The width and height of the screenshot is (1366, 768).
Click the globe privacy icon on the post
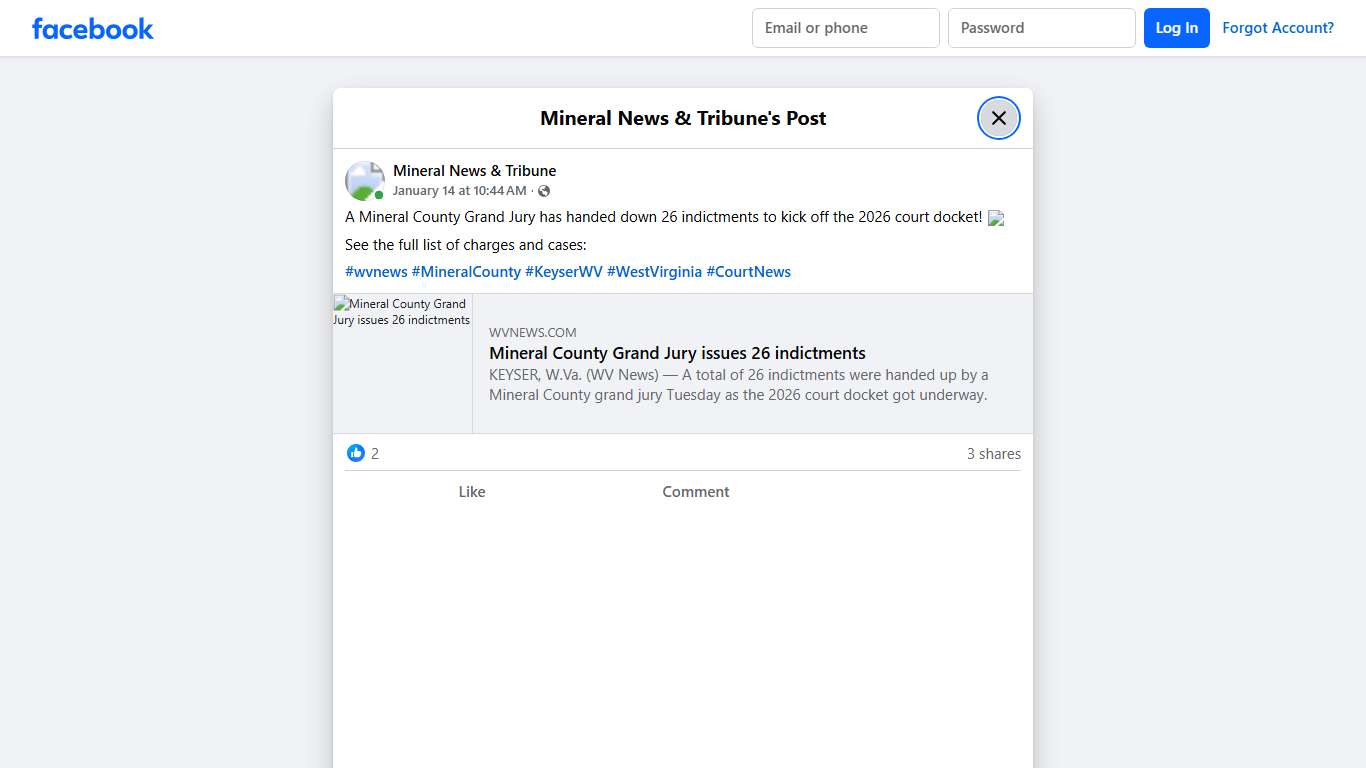[543, 190]
